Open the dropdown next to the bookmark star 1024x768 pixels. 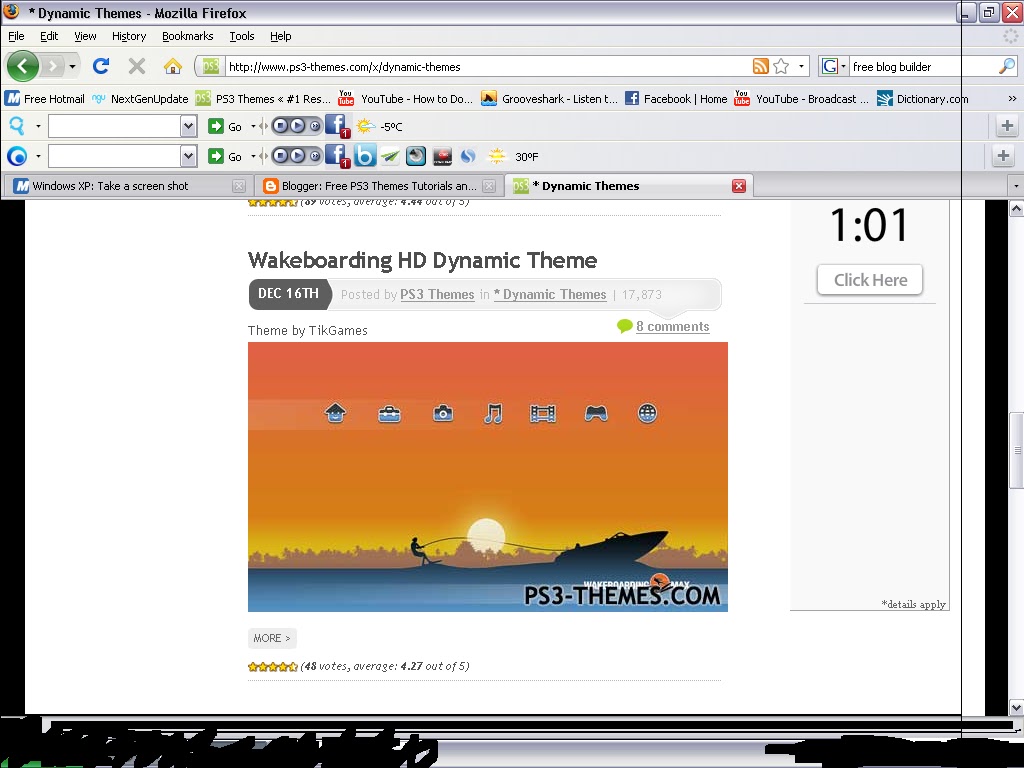click(801, 66)
